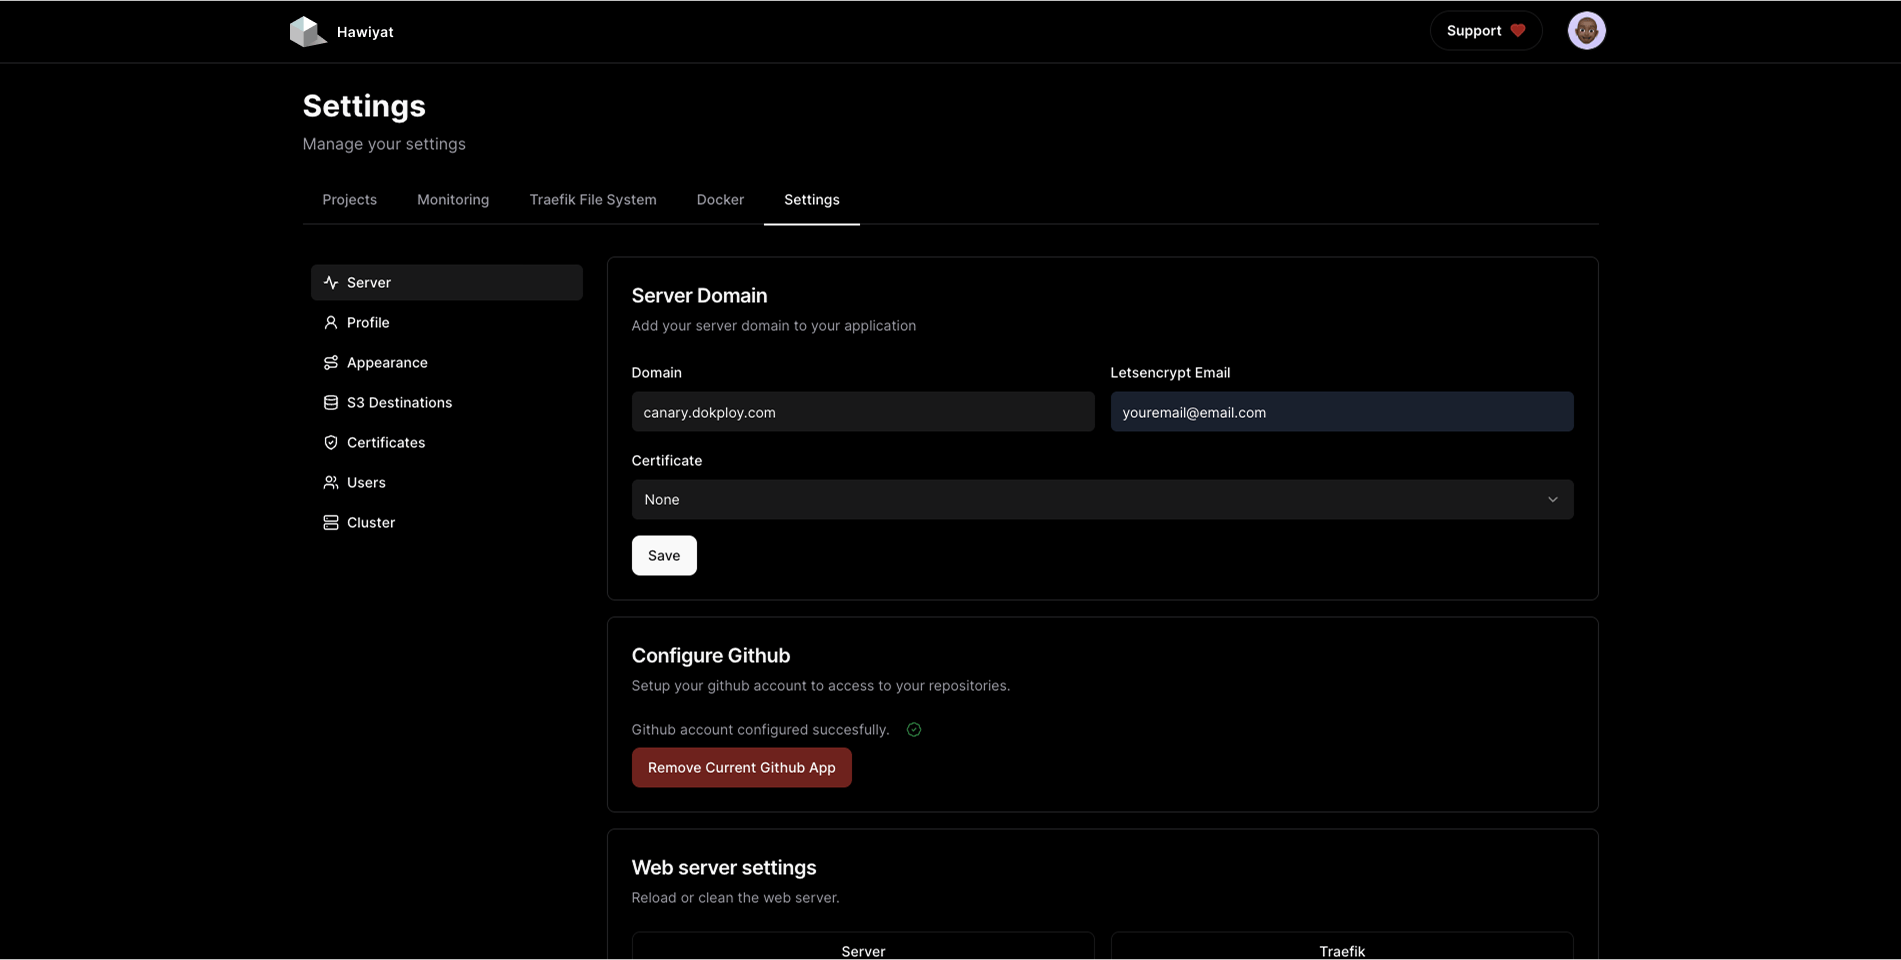Viewport: 1901px width, 960px height.
Task: Open Users settings section
Action: click(447, 483)
